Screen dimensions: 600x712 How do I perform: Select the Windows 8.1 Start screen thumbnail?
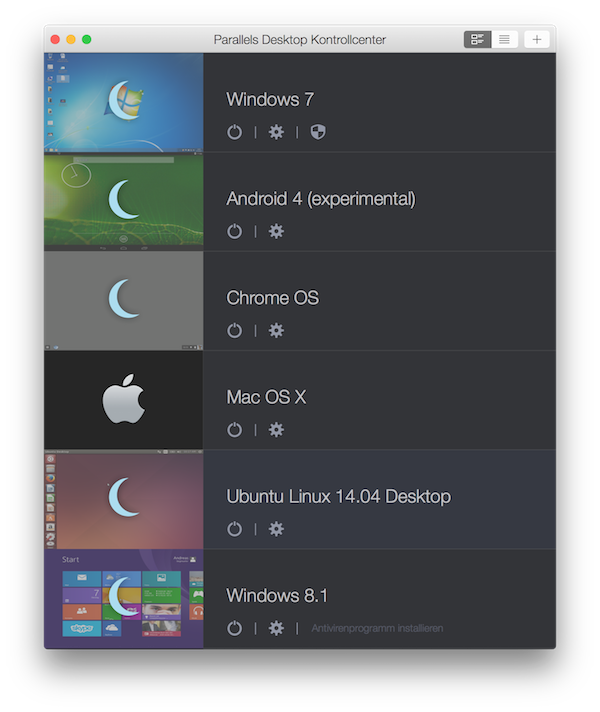[x=124, y=598]
